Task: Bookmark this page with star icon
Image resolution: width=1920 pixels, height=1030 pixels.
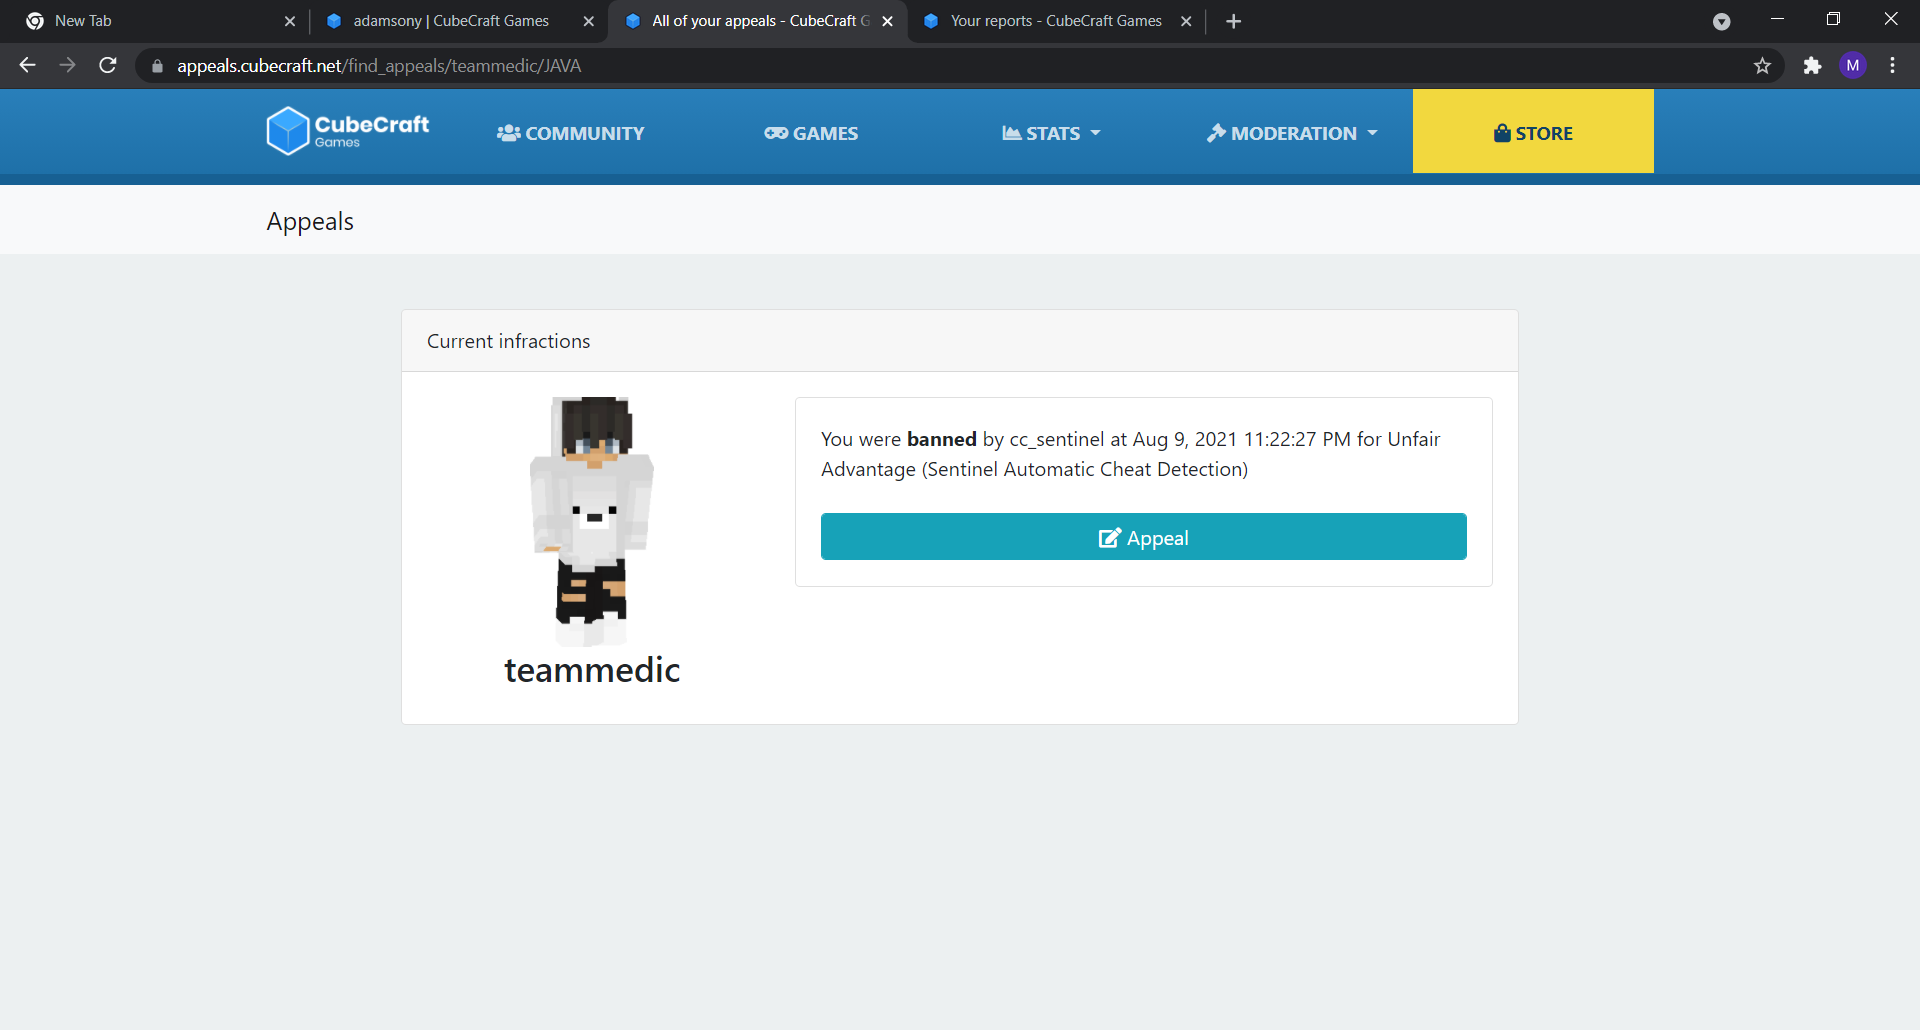Action: pyautogui.click(x=1762, y=66)
